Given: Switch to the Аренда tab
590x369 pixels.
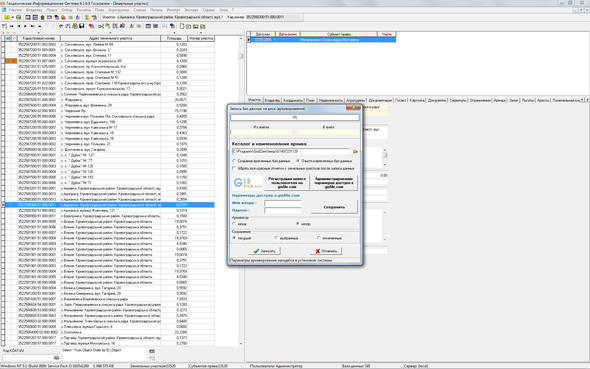Looking at the screenshot, I should pos(500,100).
